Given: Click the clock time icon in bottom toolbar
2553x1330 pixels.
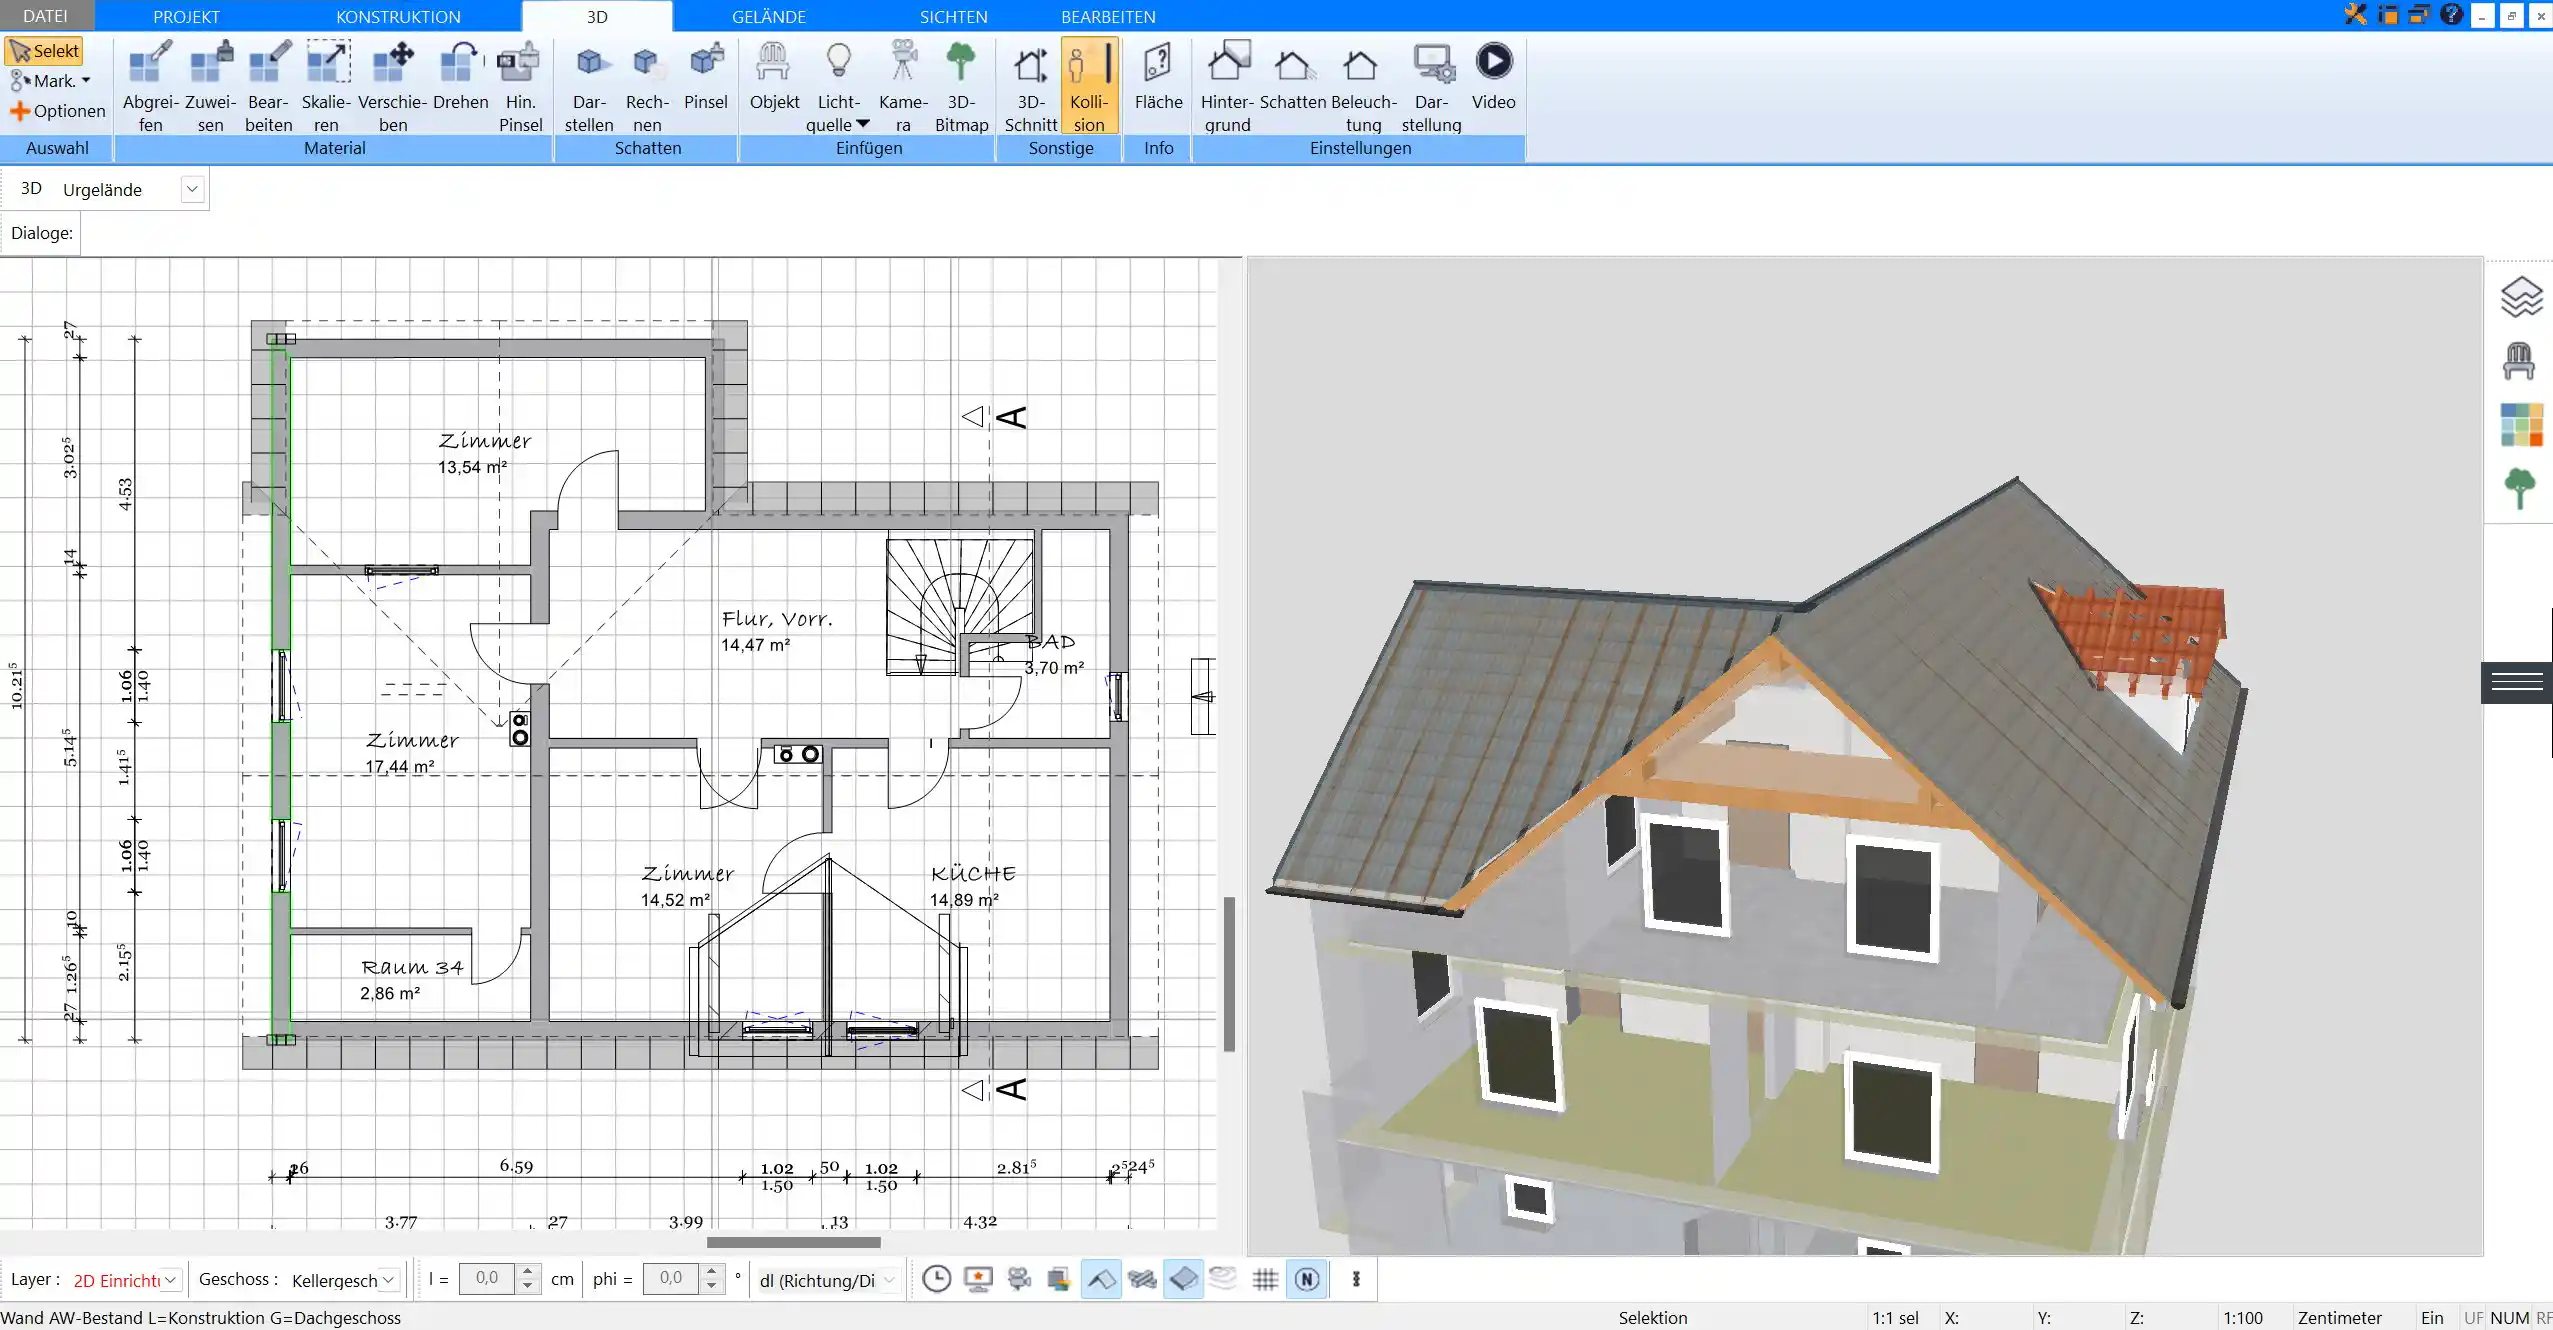Looking at the screenshot, I should coord(936,1279).
